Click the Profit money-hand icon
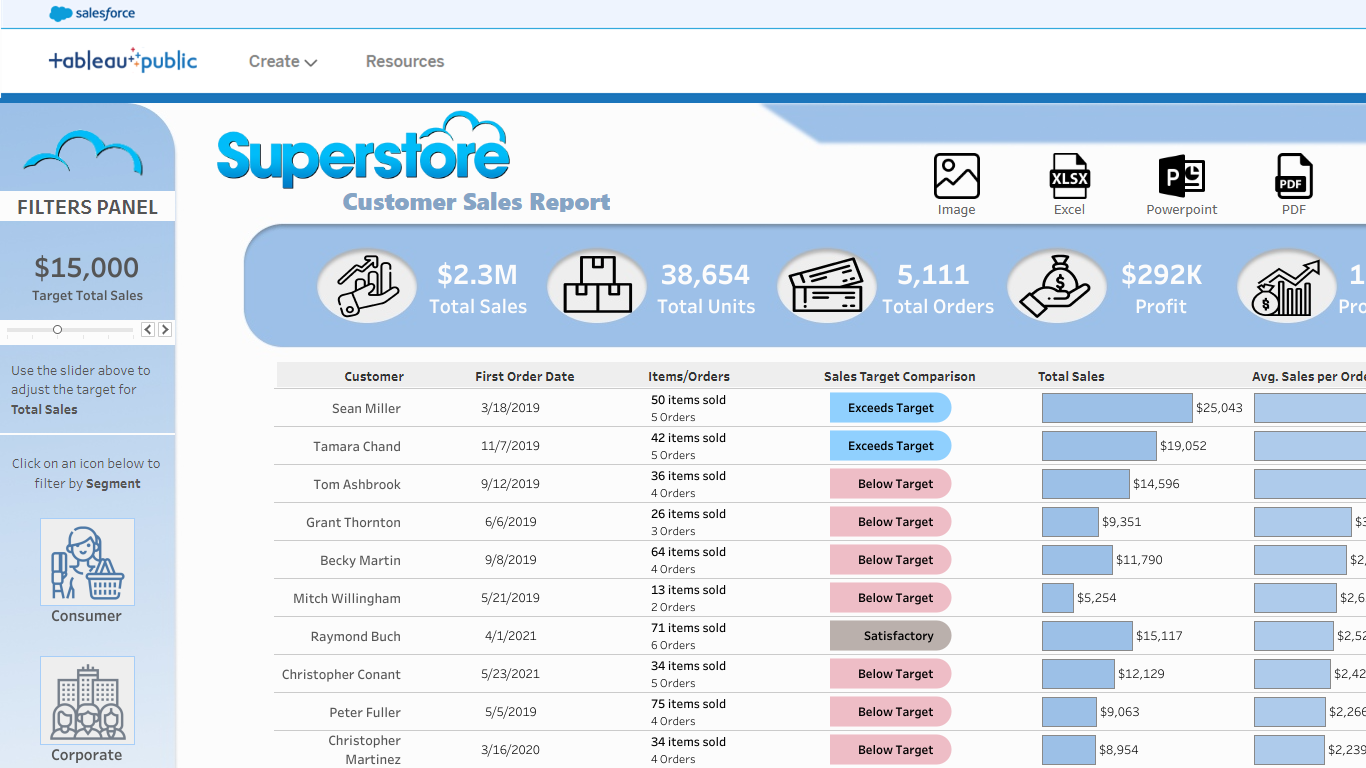This screenshot has height=768, width=1366. tap(1057, 286)
